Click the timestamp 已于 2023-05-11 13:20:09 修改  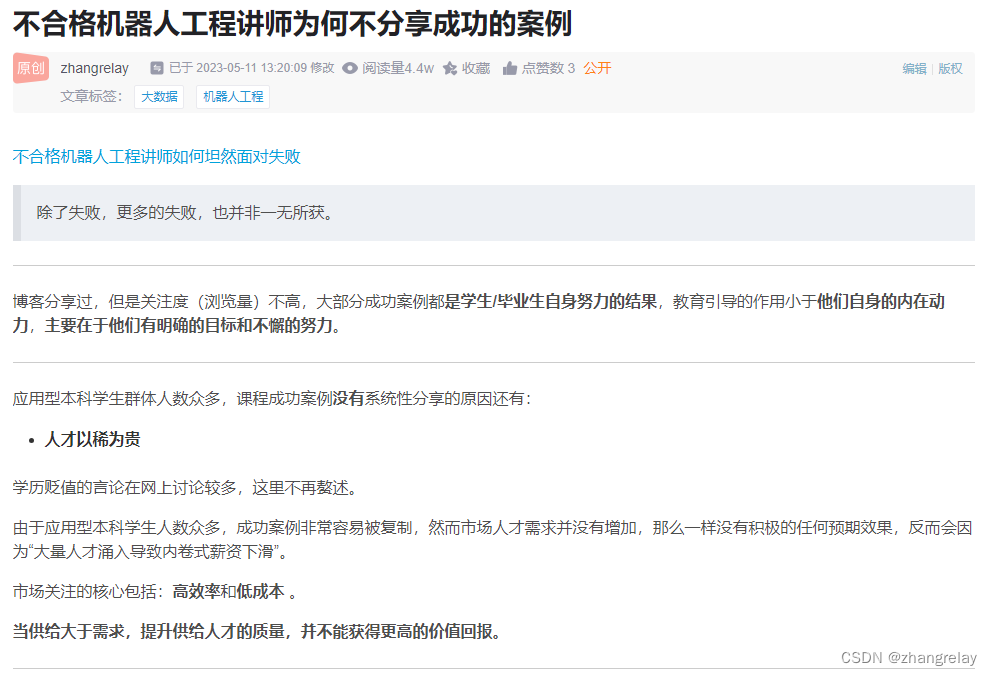pyautogui.click(x=251, y=68)
